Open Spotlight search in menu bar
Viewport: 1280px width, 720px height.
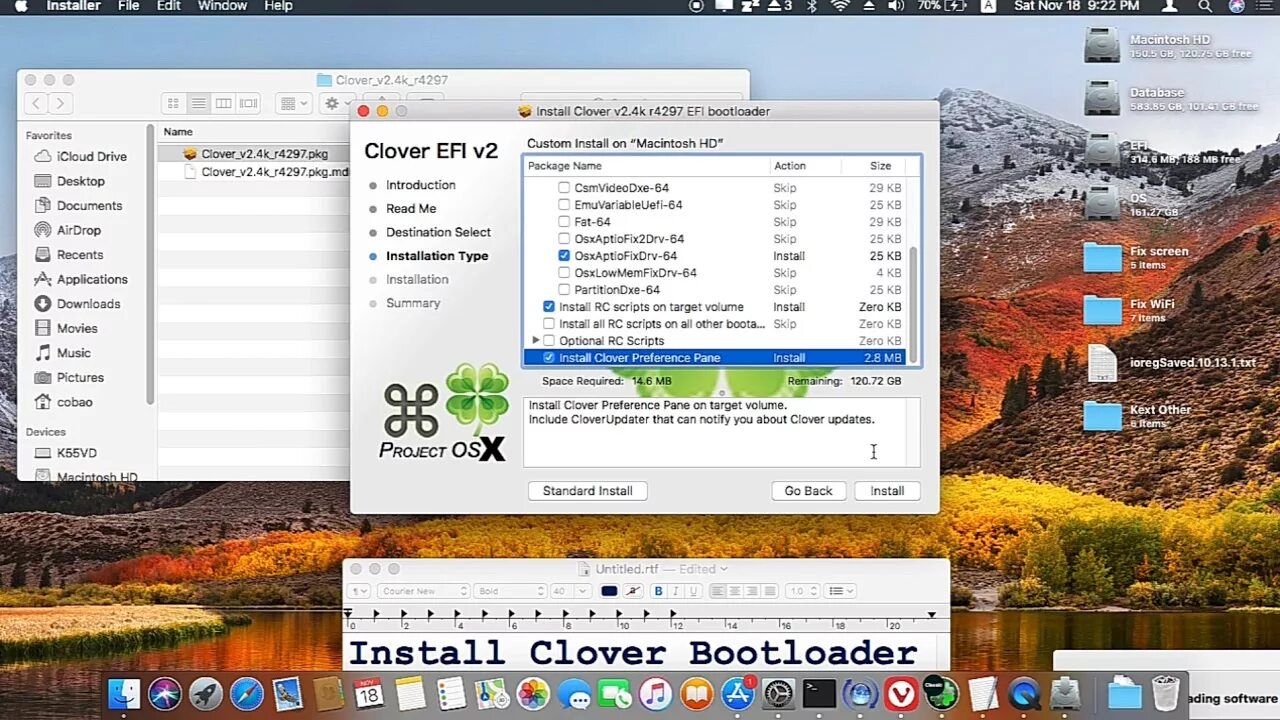point(1204,6)
